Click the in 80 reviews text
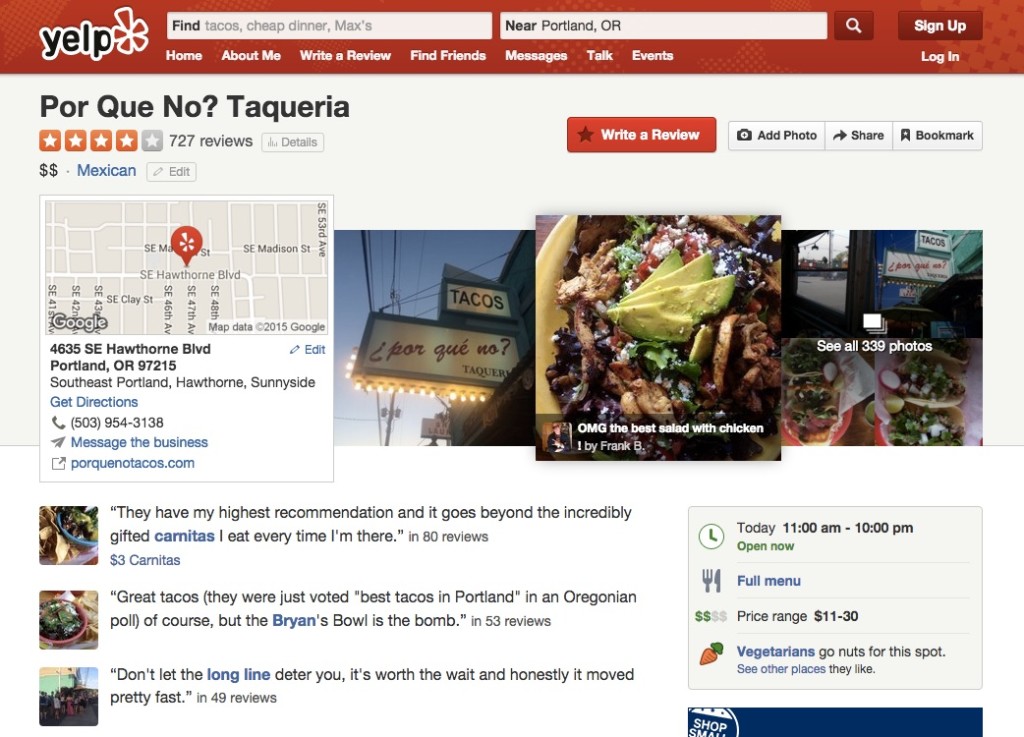1024x737 pixels. point(448,537)
